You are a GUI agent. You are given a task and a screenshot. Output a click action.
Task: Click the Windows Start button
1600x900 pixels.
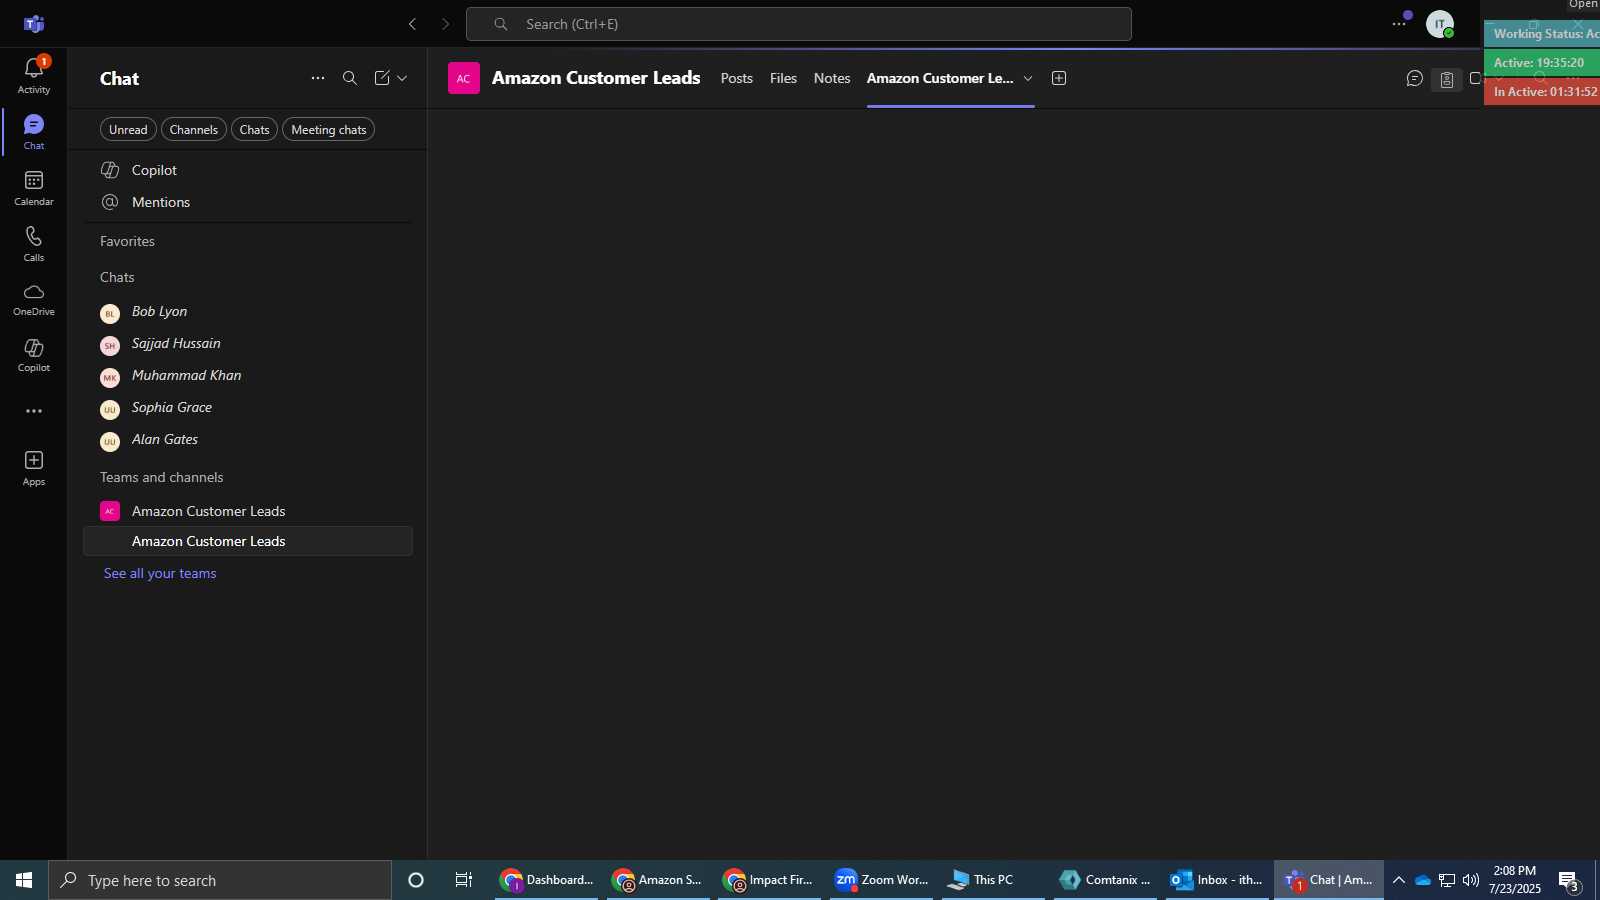coord(24,880)
